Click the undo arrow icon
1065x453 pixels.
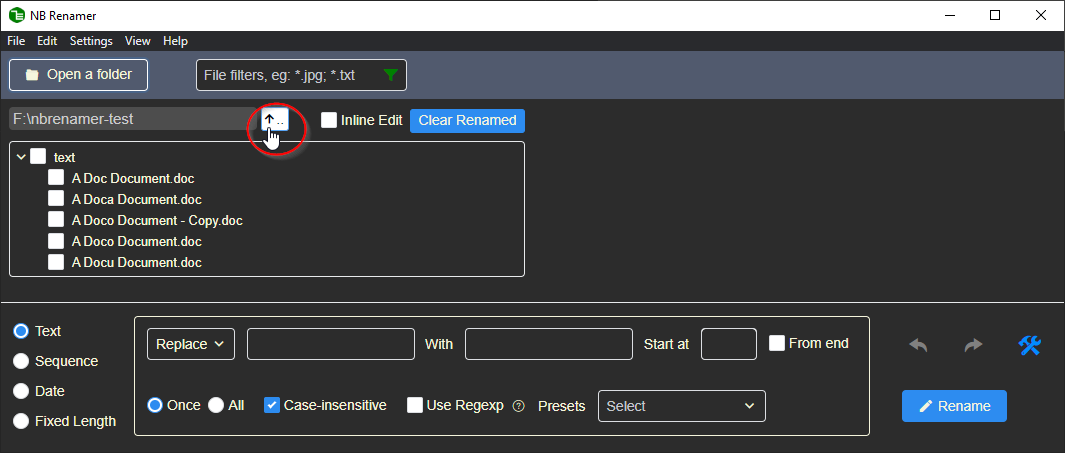click(x=918, y=345)
